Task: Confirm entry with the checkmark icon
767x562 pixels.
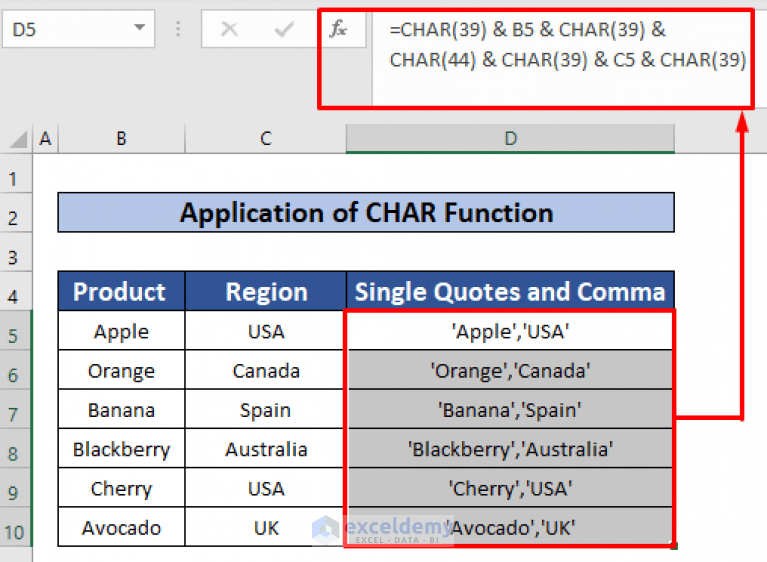Action: 284,29
